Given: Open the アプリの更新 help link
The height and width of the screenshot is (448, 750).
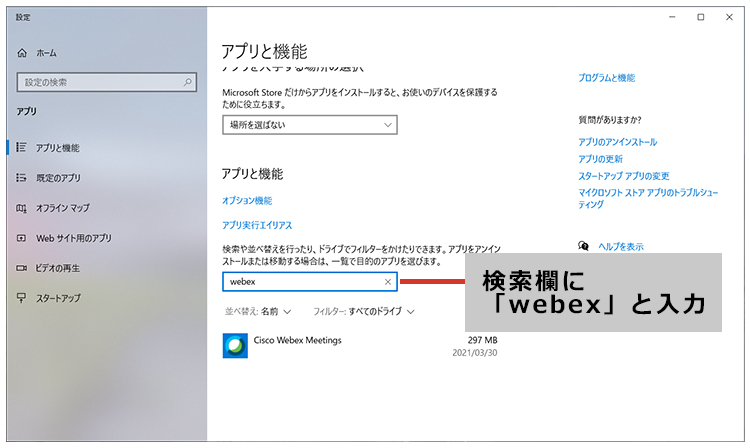Looking at the screenshot, I should click(600, 159).
